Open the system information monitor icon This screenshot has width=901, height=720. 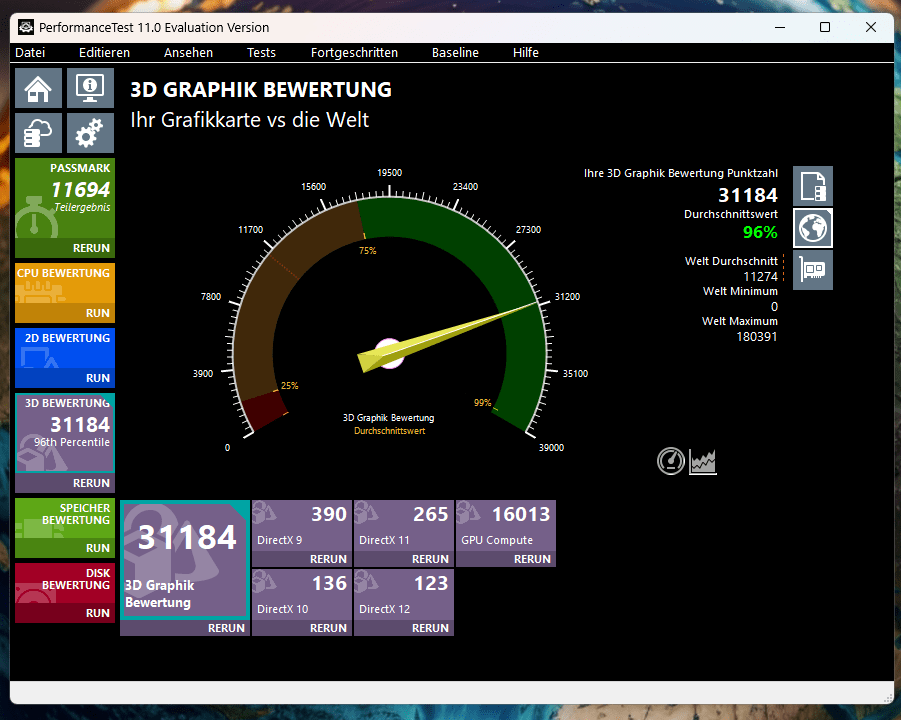point(90,88)
